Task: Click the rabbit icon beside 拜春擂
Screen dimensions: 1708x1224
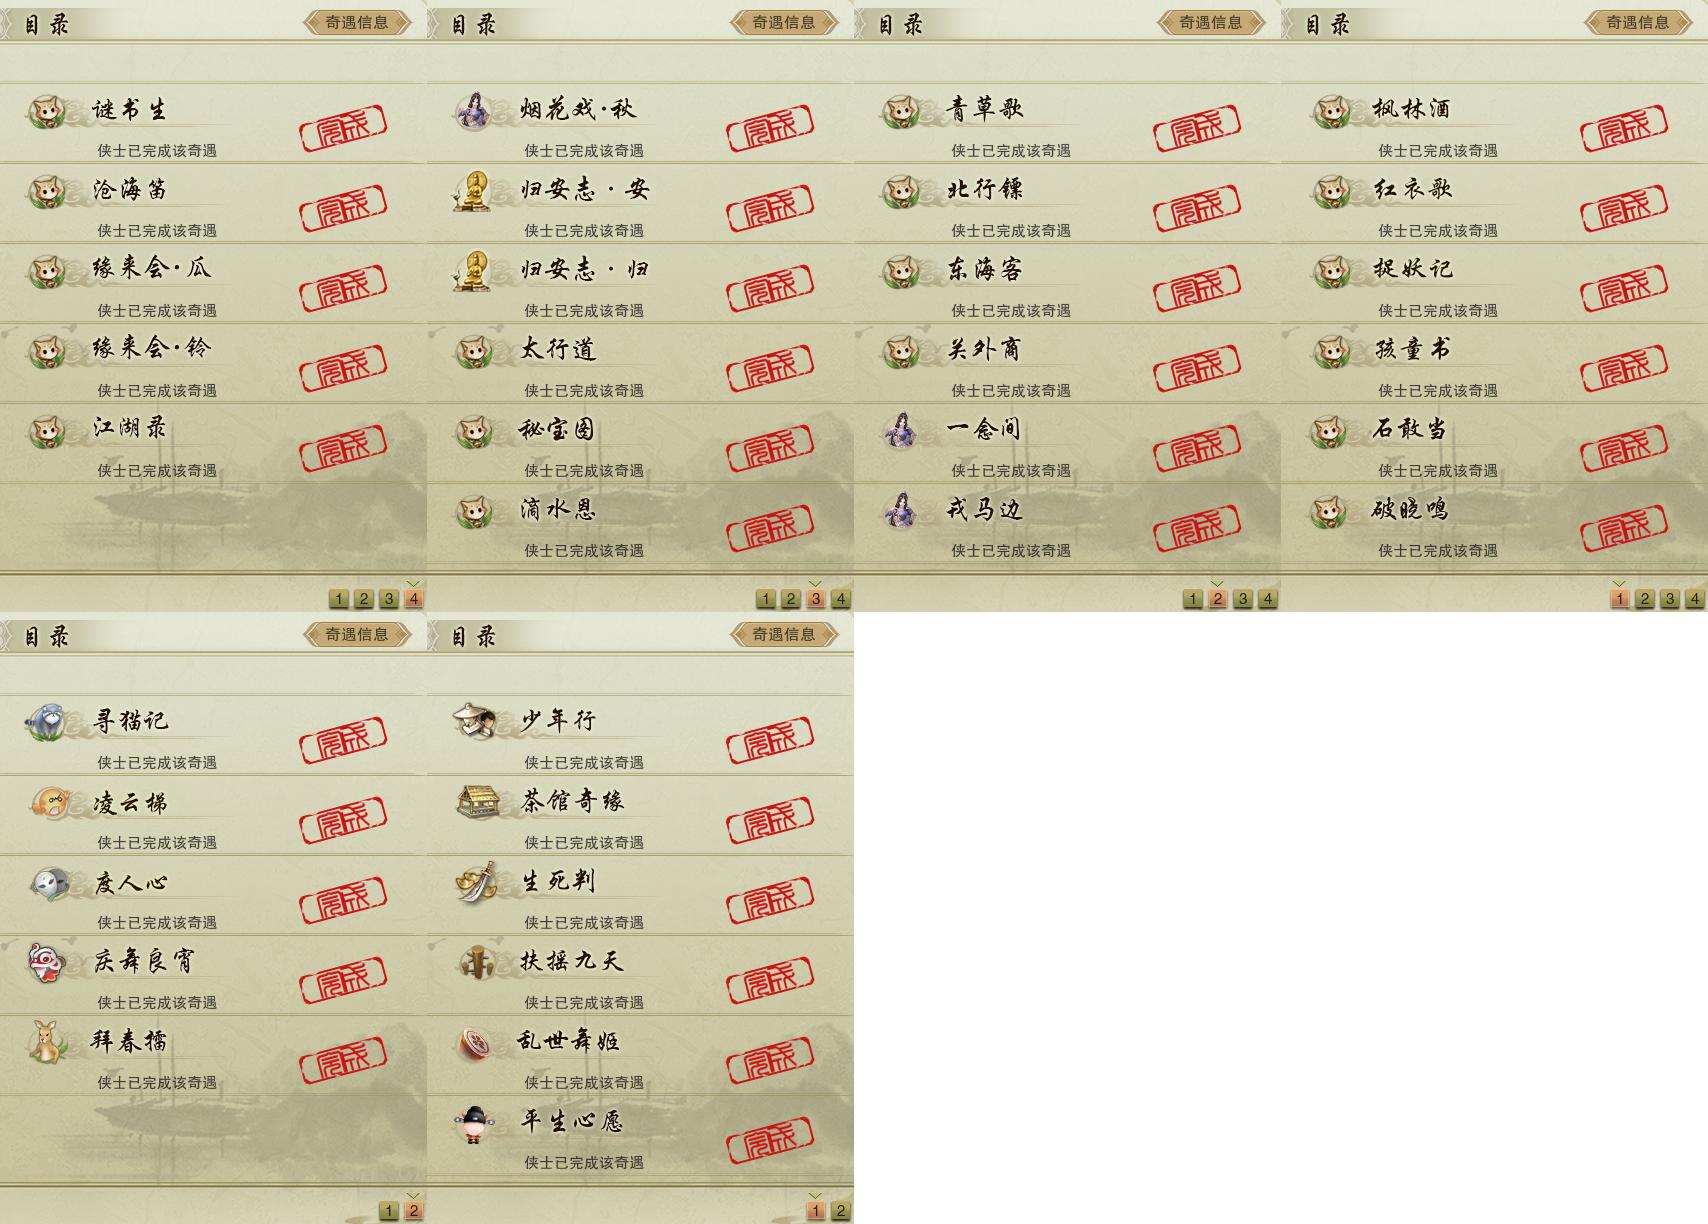Action: pos(47,1041)
